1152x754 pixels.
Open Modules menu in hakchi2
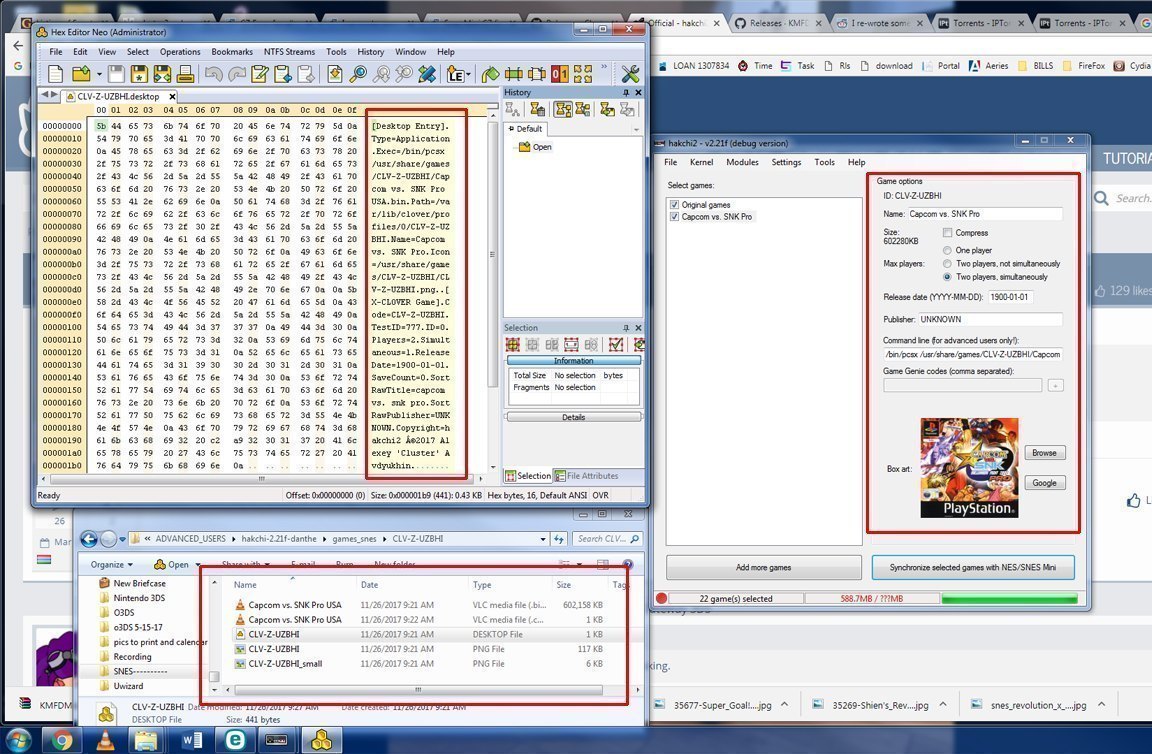coord(742,162)
